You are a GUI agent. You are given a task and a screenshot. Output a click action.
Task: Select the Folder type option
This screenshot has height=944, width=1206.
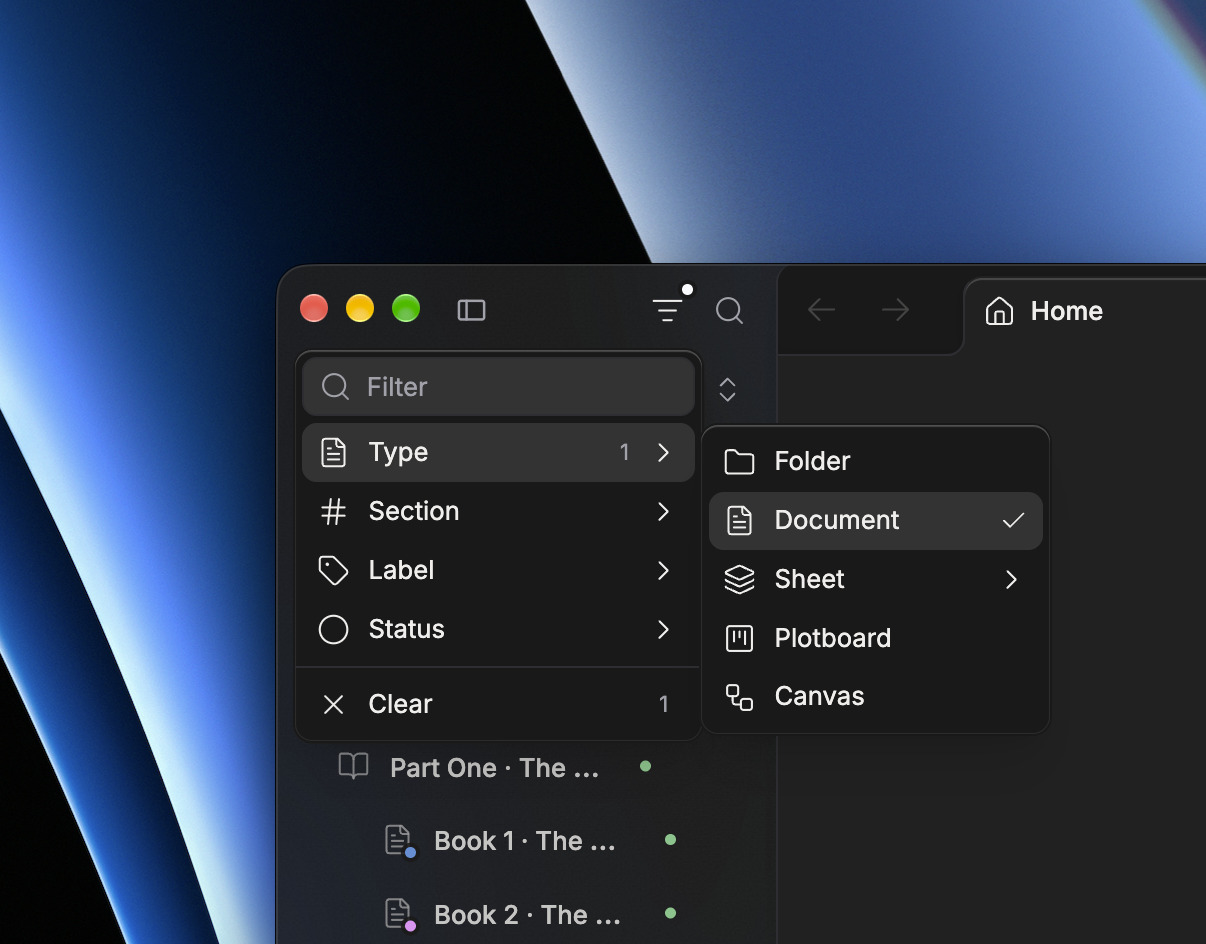(x=876, y=461)
